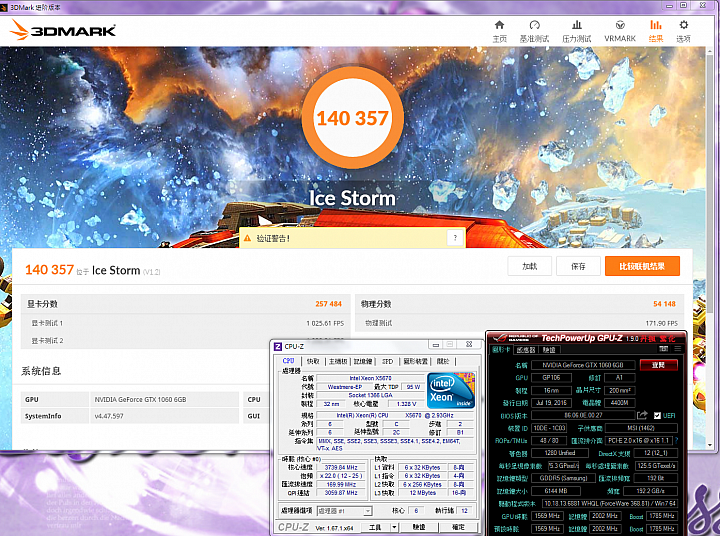The width and height of the screenshot is (720, 536).
Task: Click the Westmere-EP code name field
Action: (344, 387)
